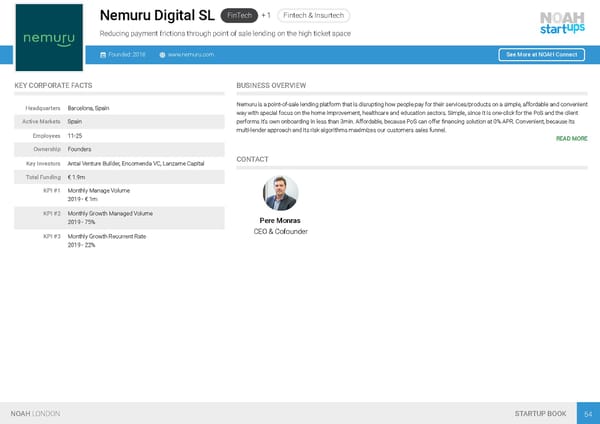Expand business overview with READ MORE
600x424 pixels.
571,139
